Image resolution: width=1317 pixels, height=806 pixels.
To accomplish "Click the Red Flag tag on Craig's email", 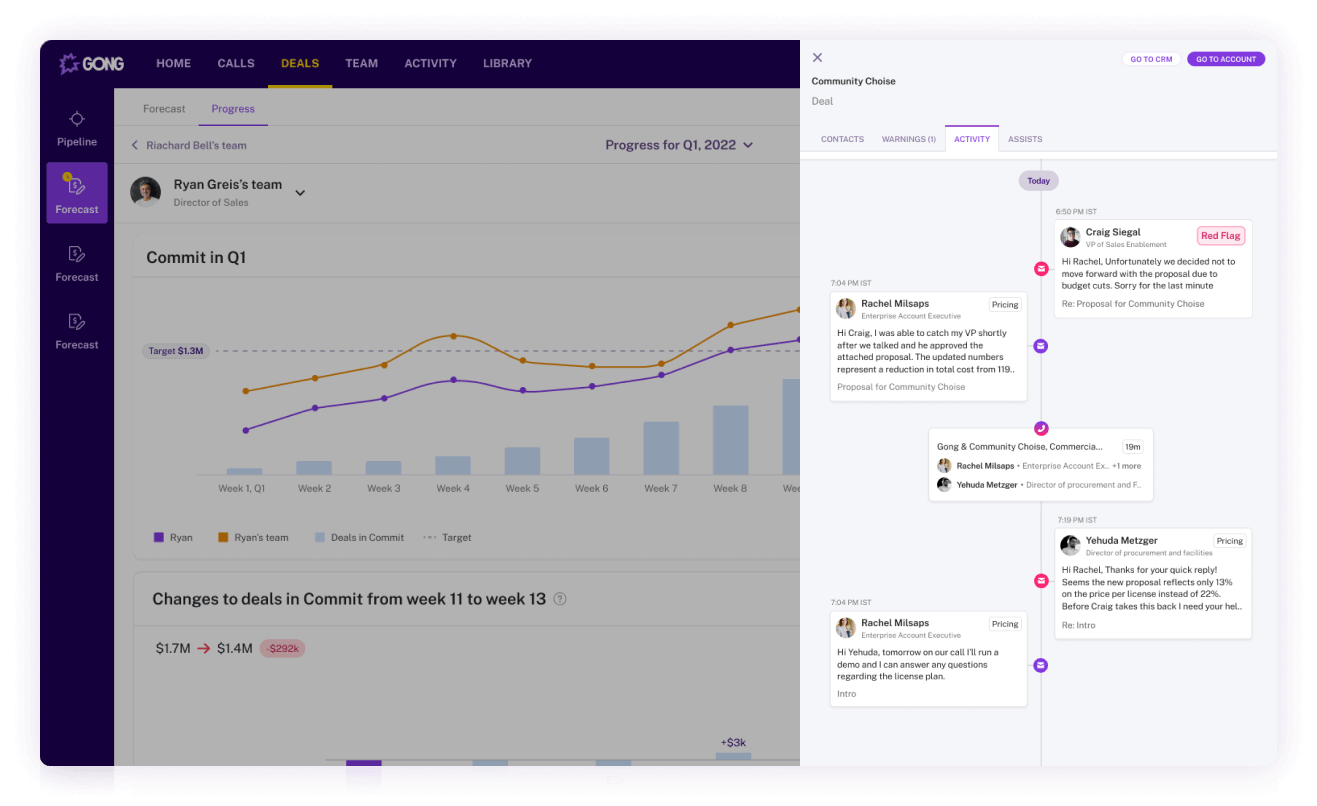I will (x=1221, y=236).
